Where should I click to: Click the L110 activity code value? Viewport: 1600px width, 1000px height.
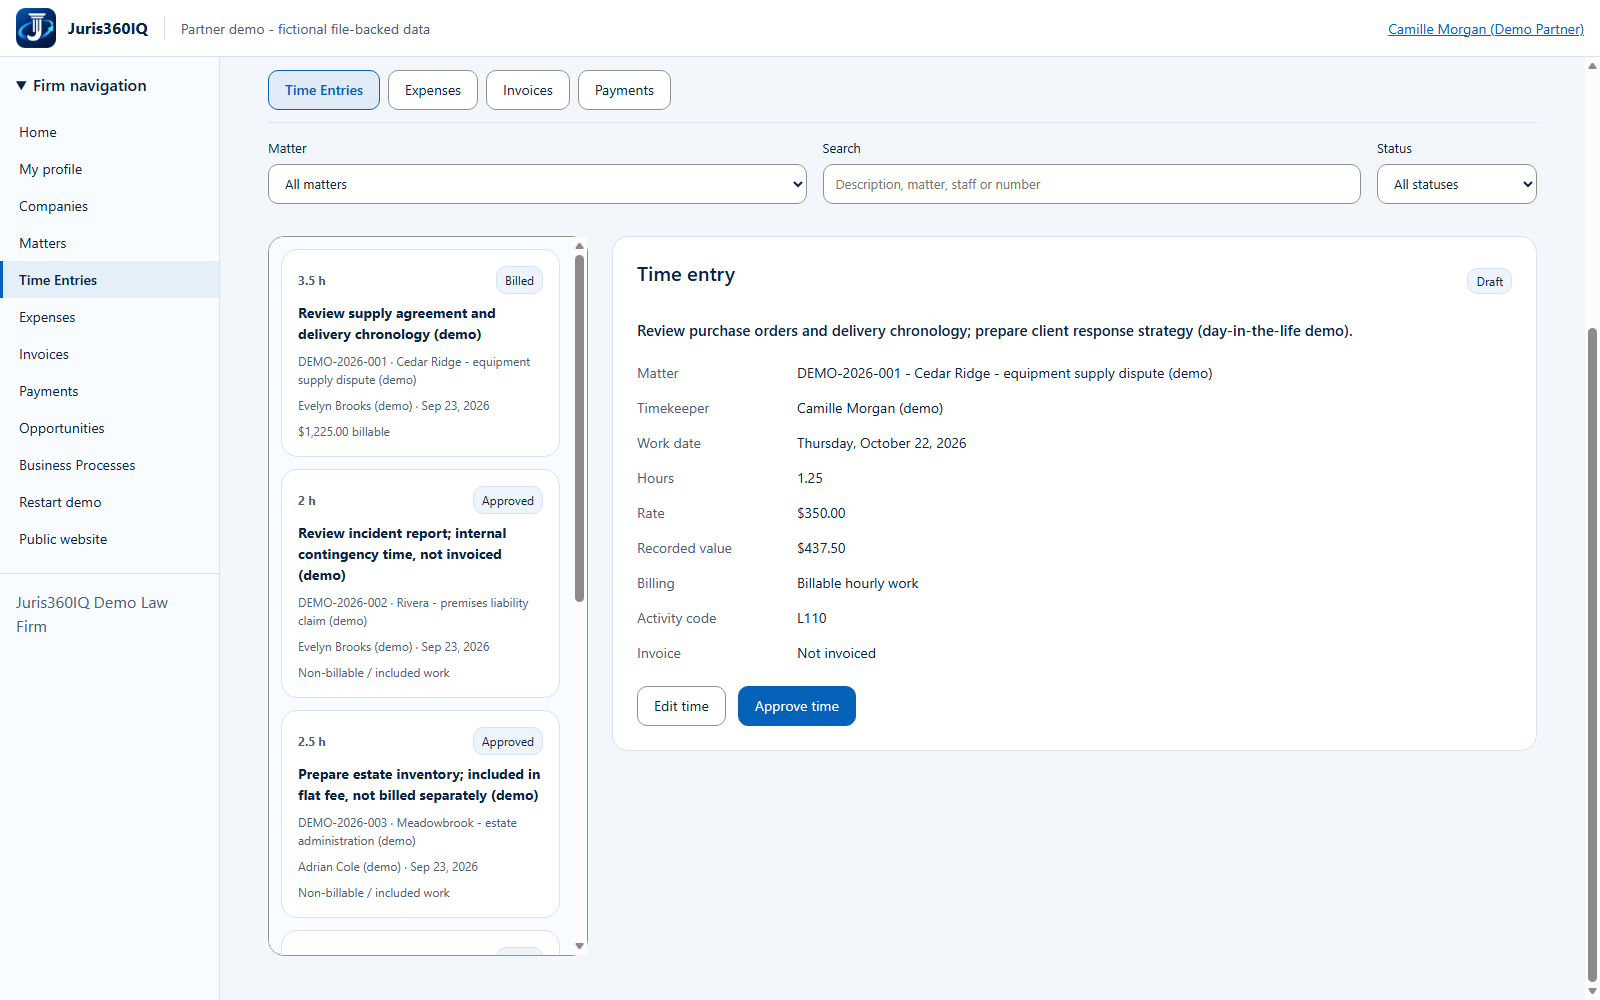812,618
